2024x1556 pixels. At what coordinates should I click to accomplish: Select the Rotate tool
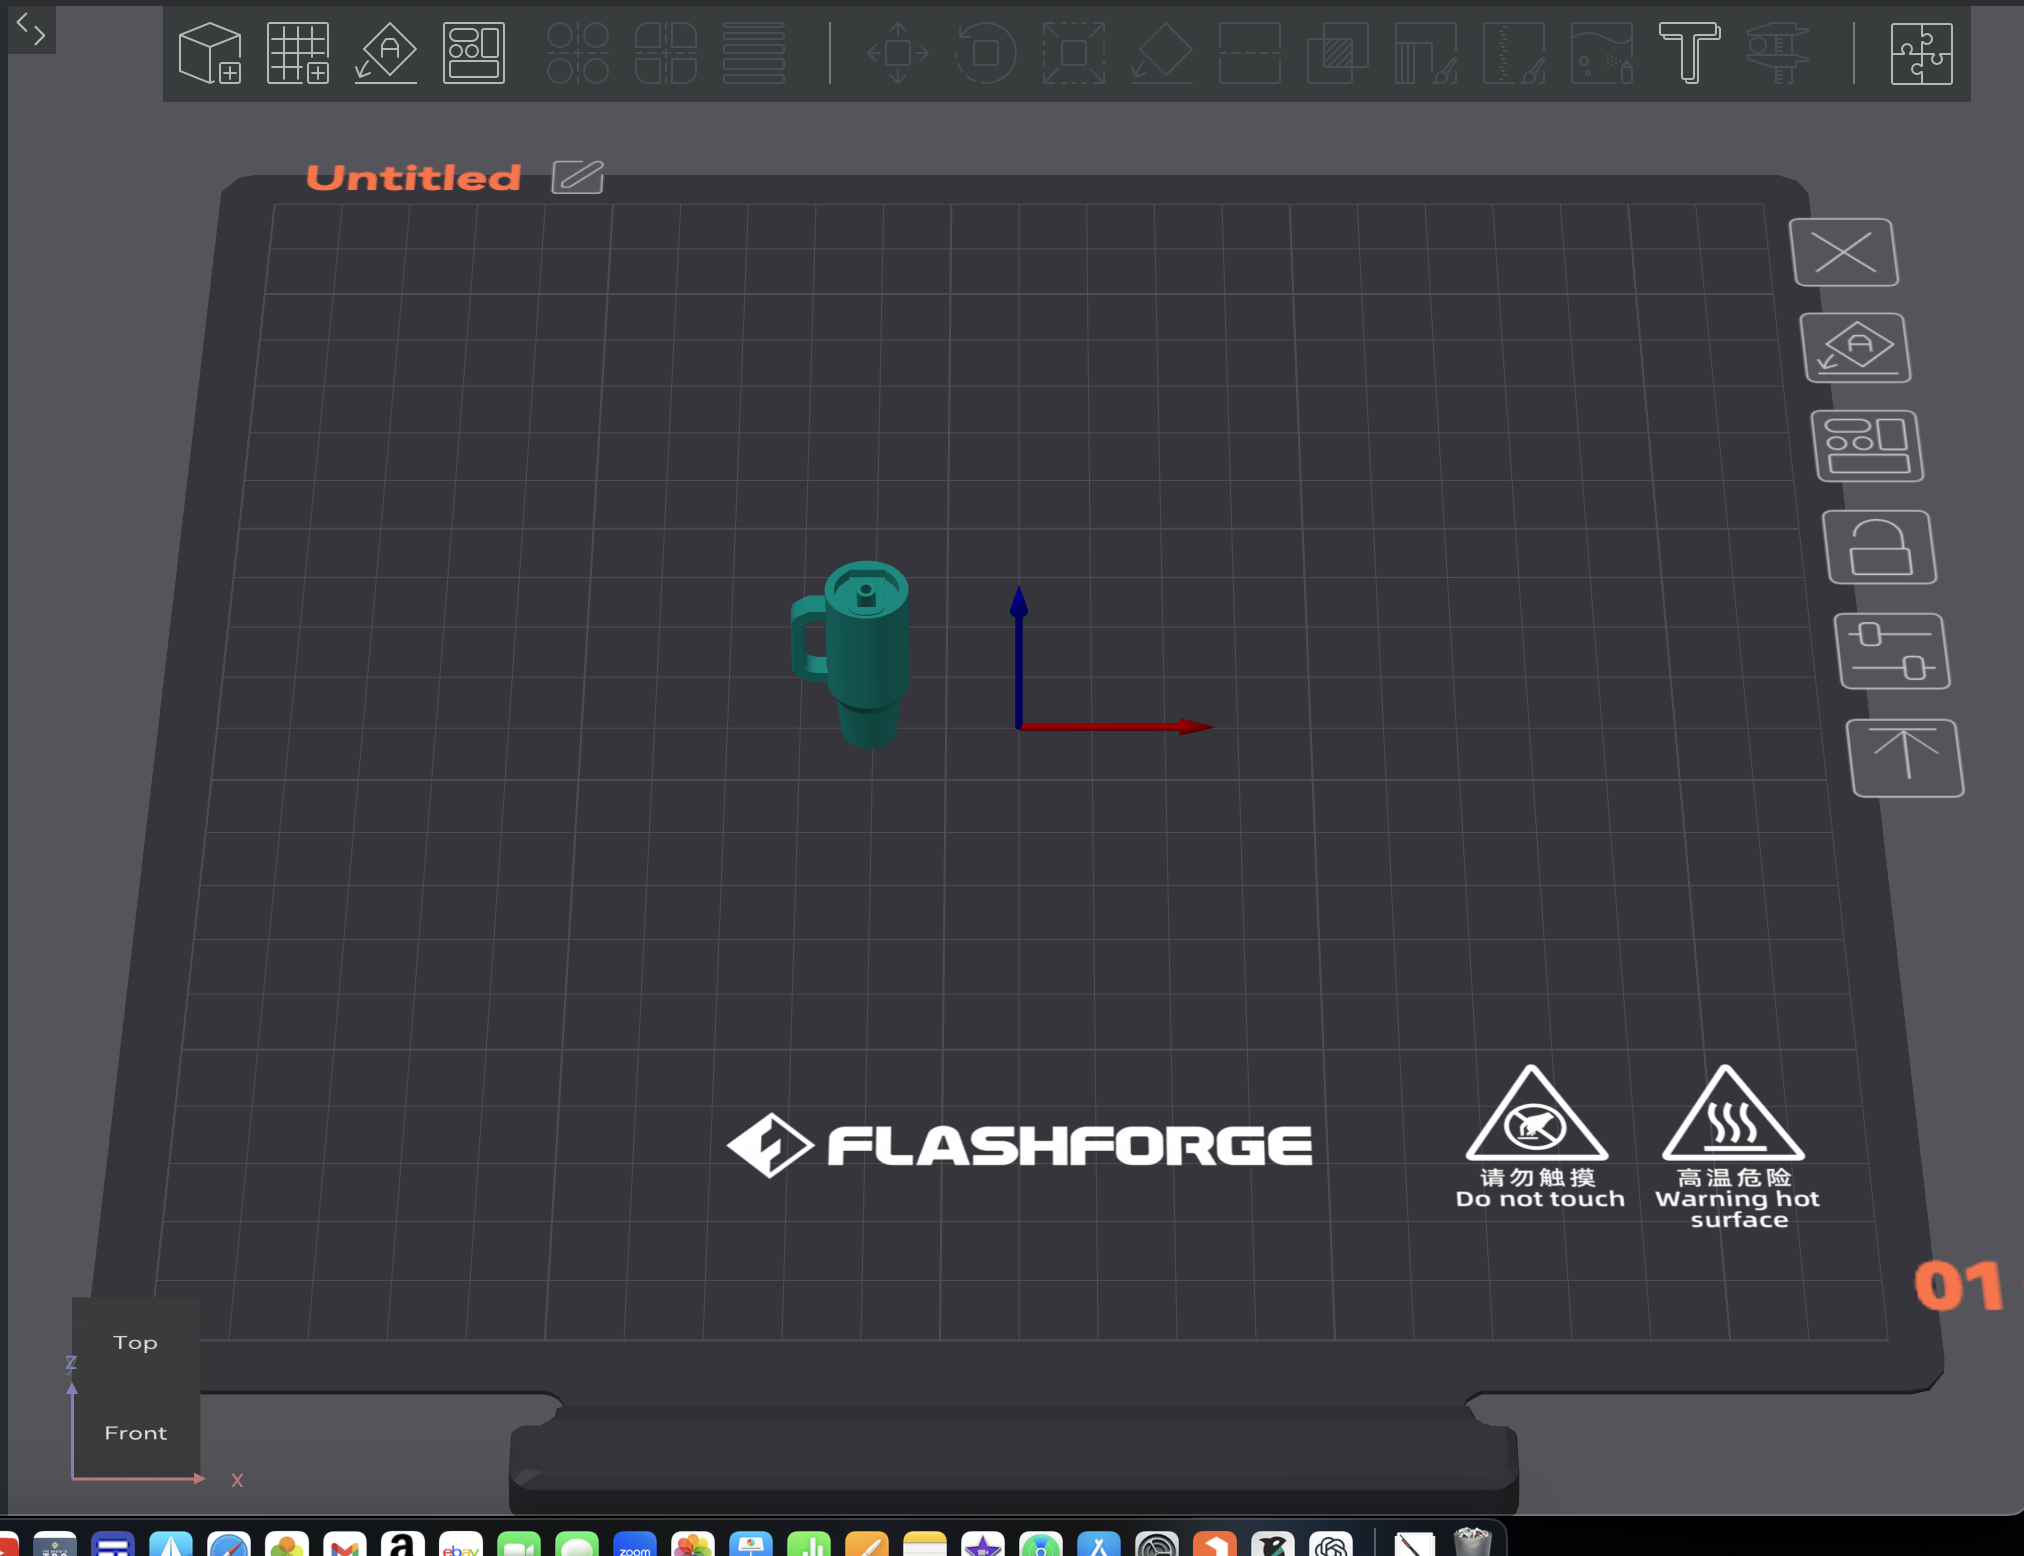click(986, 53)
